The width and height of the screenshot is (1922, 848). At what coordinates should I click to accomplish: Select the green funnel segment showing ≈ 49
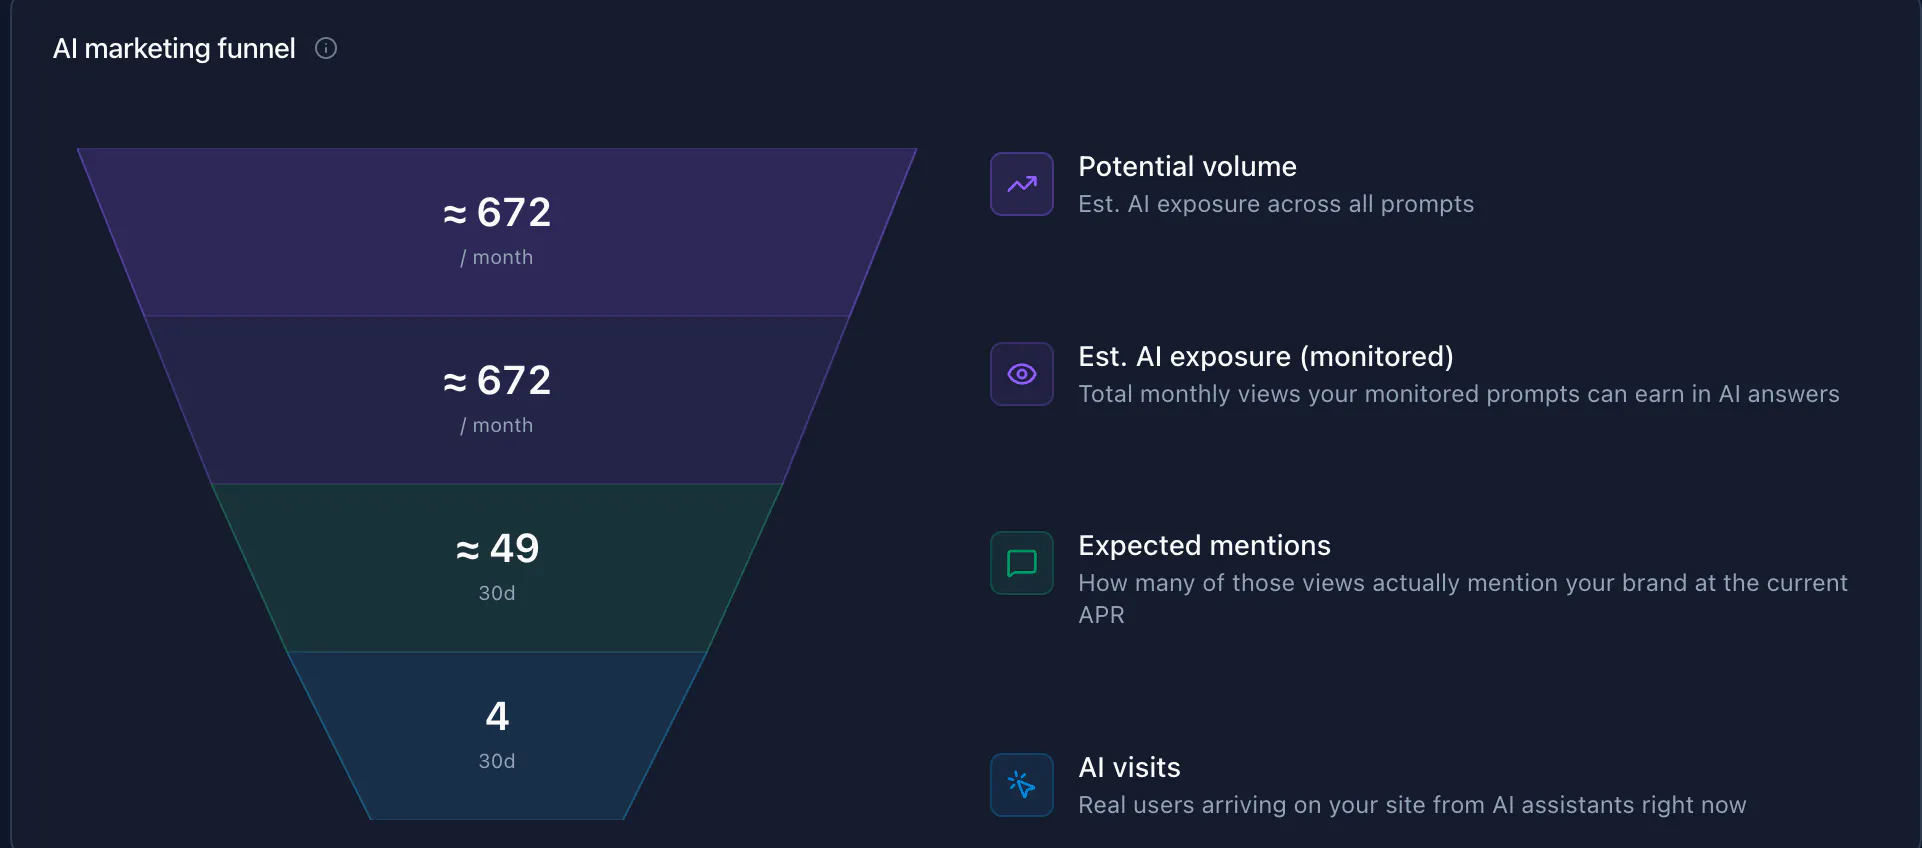[x=497, y=568]
